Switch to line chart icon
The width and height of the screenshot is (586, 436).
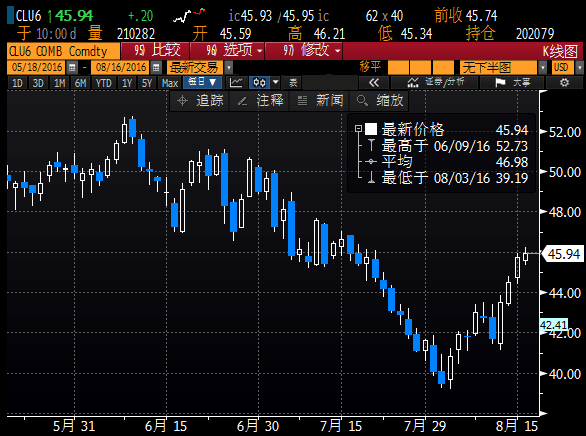pos(236,83)
